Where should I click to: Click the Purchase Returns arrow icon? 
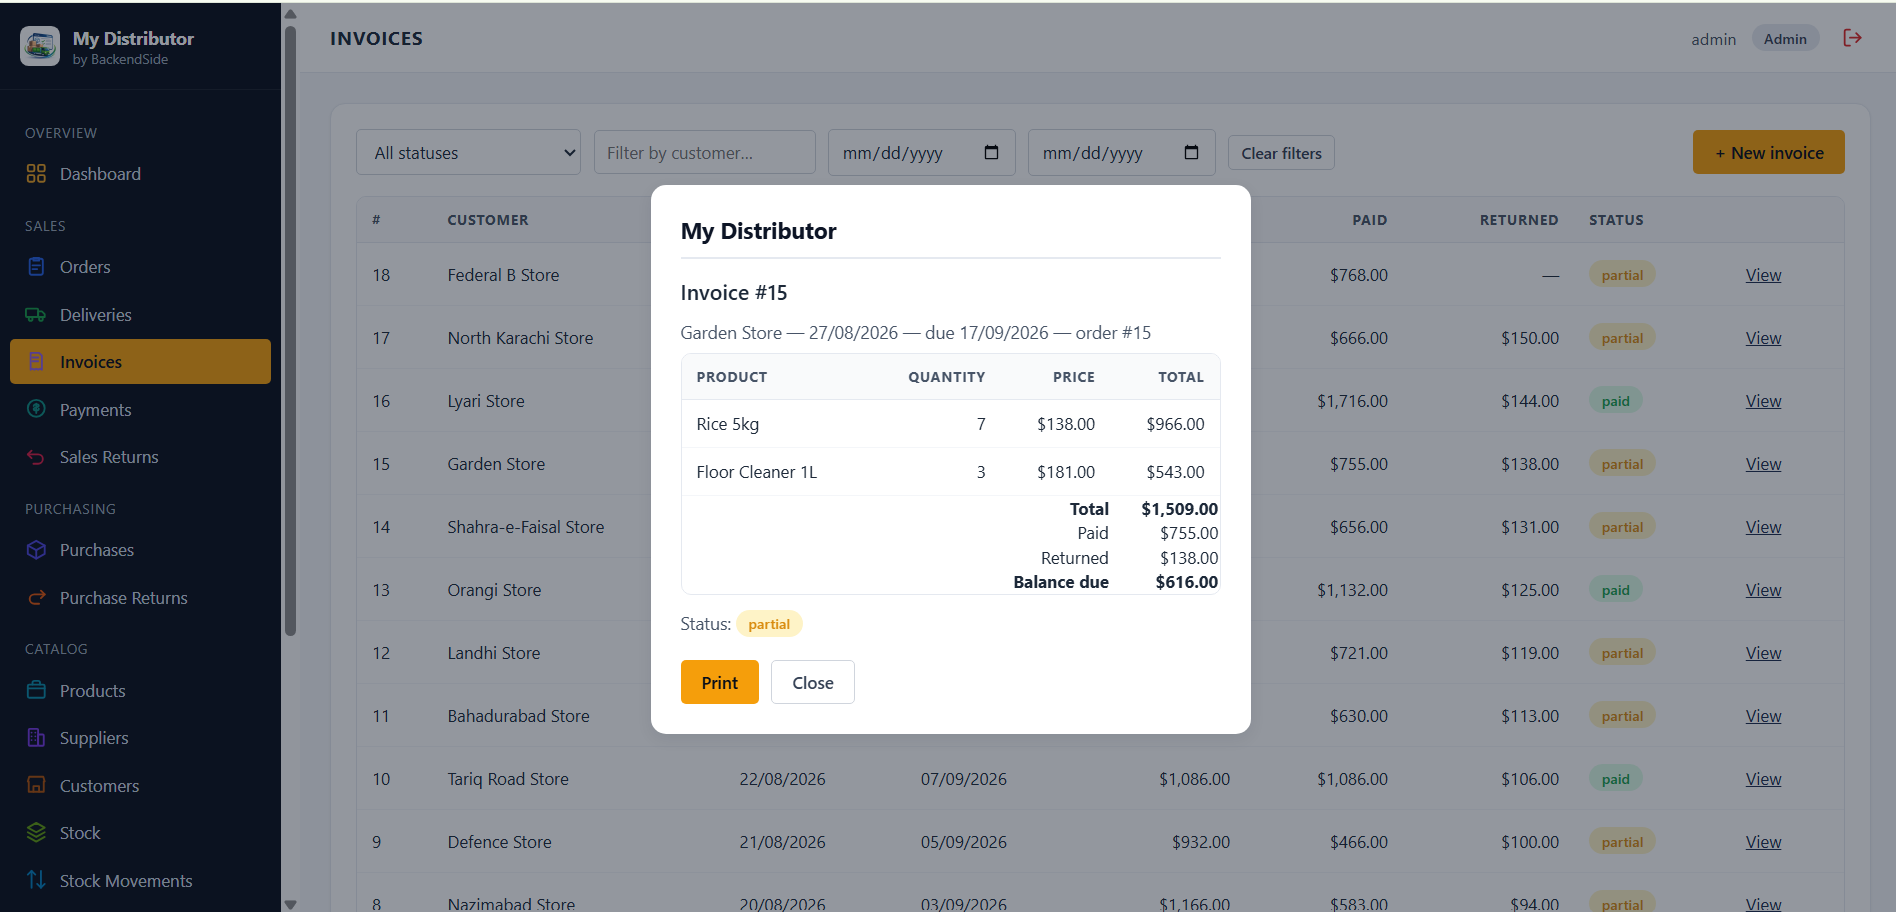(x=36, y=598)
